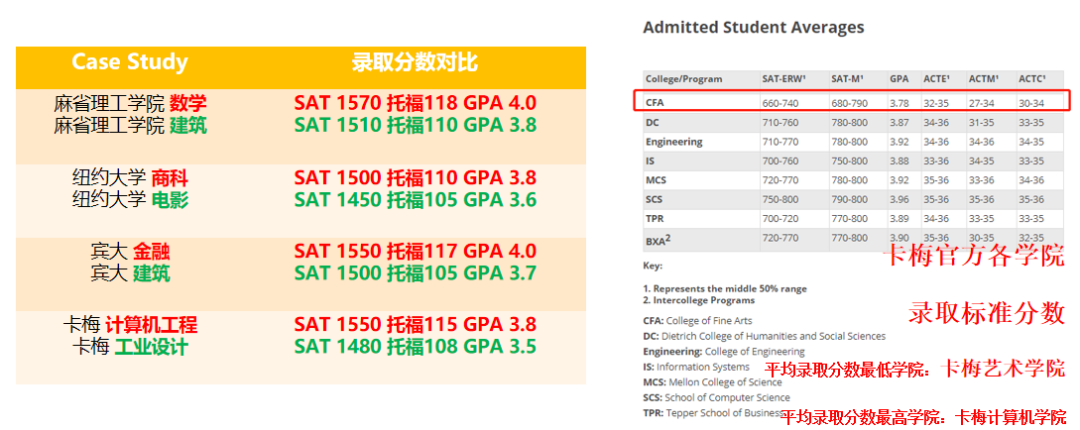Click the 'SAT-M' column header

(x=846, y=79)
